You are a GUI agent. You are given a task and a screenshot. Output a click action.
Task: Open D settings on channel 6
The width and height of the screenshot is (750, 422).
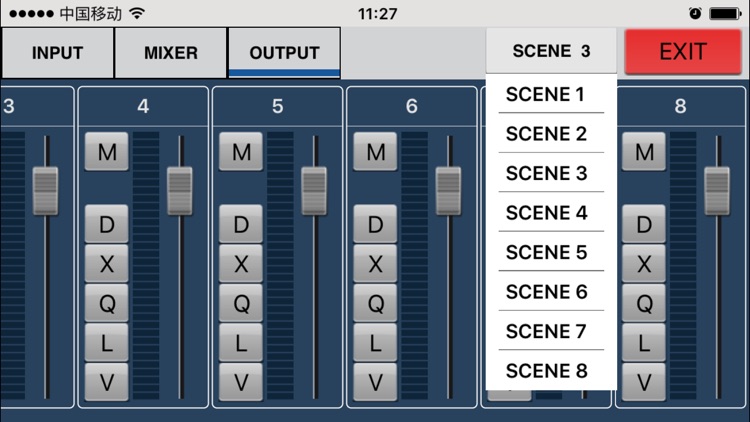(x=375, y=225)
